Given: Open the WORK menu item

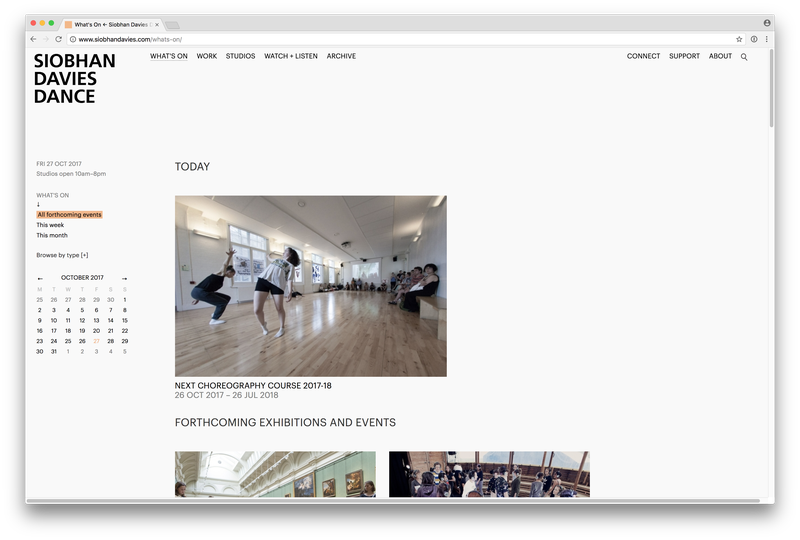Looking at the screenshot, I should [x=207, y=56].
